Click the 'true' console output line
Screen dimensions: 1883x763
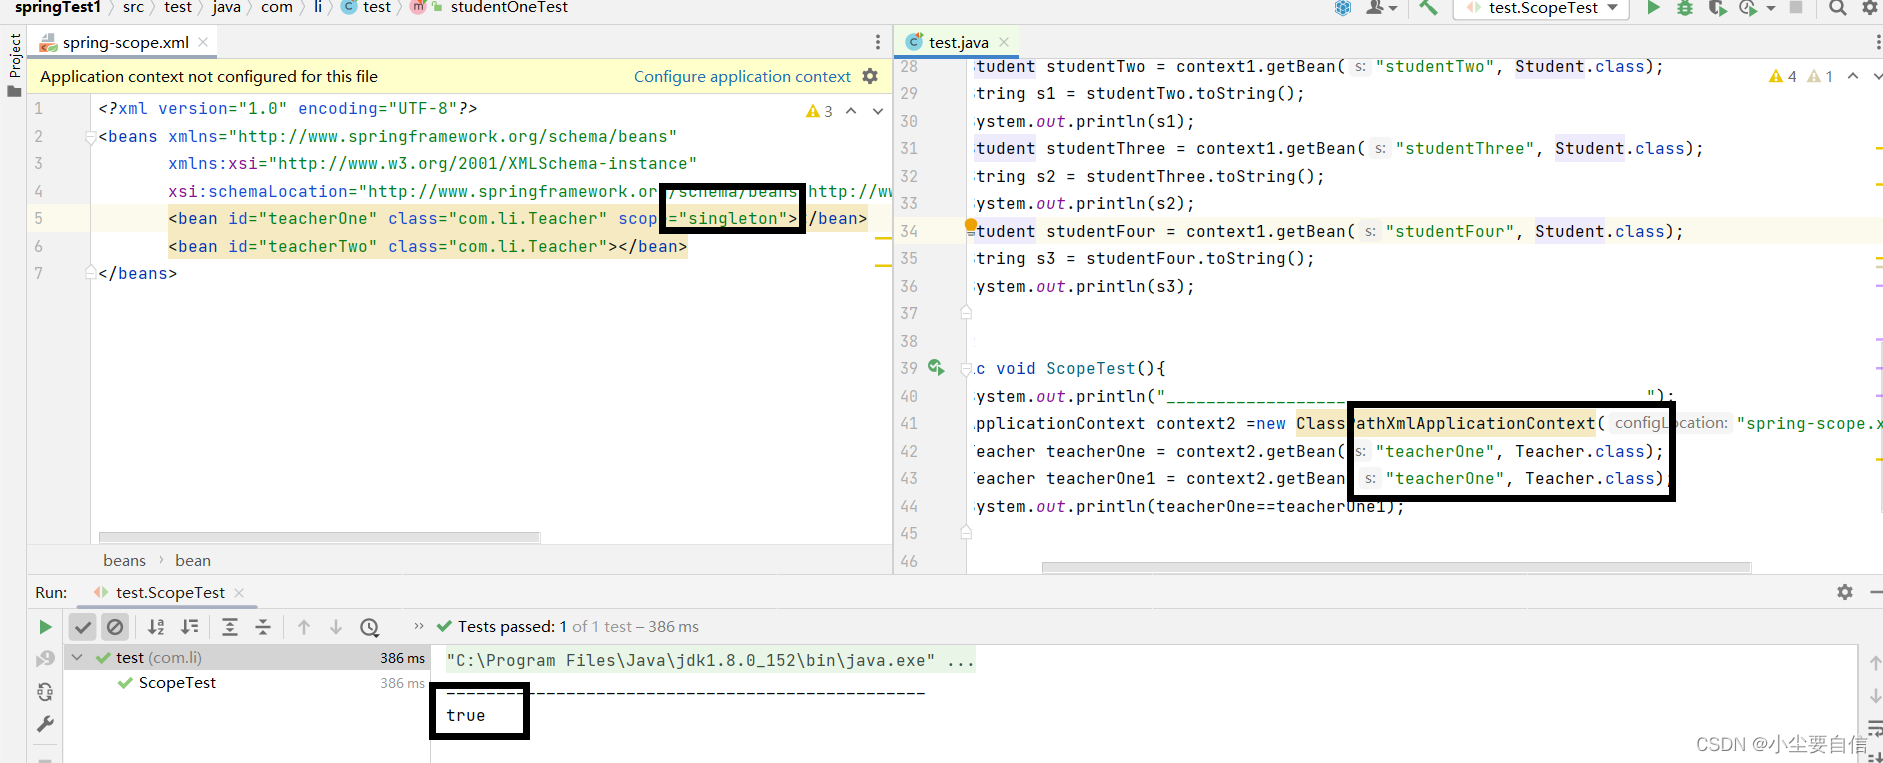(466, 715)
